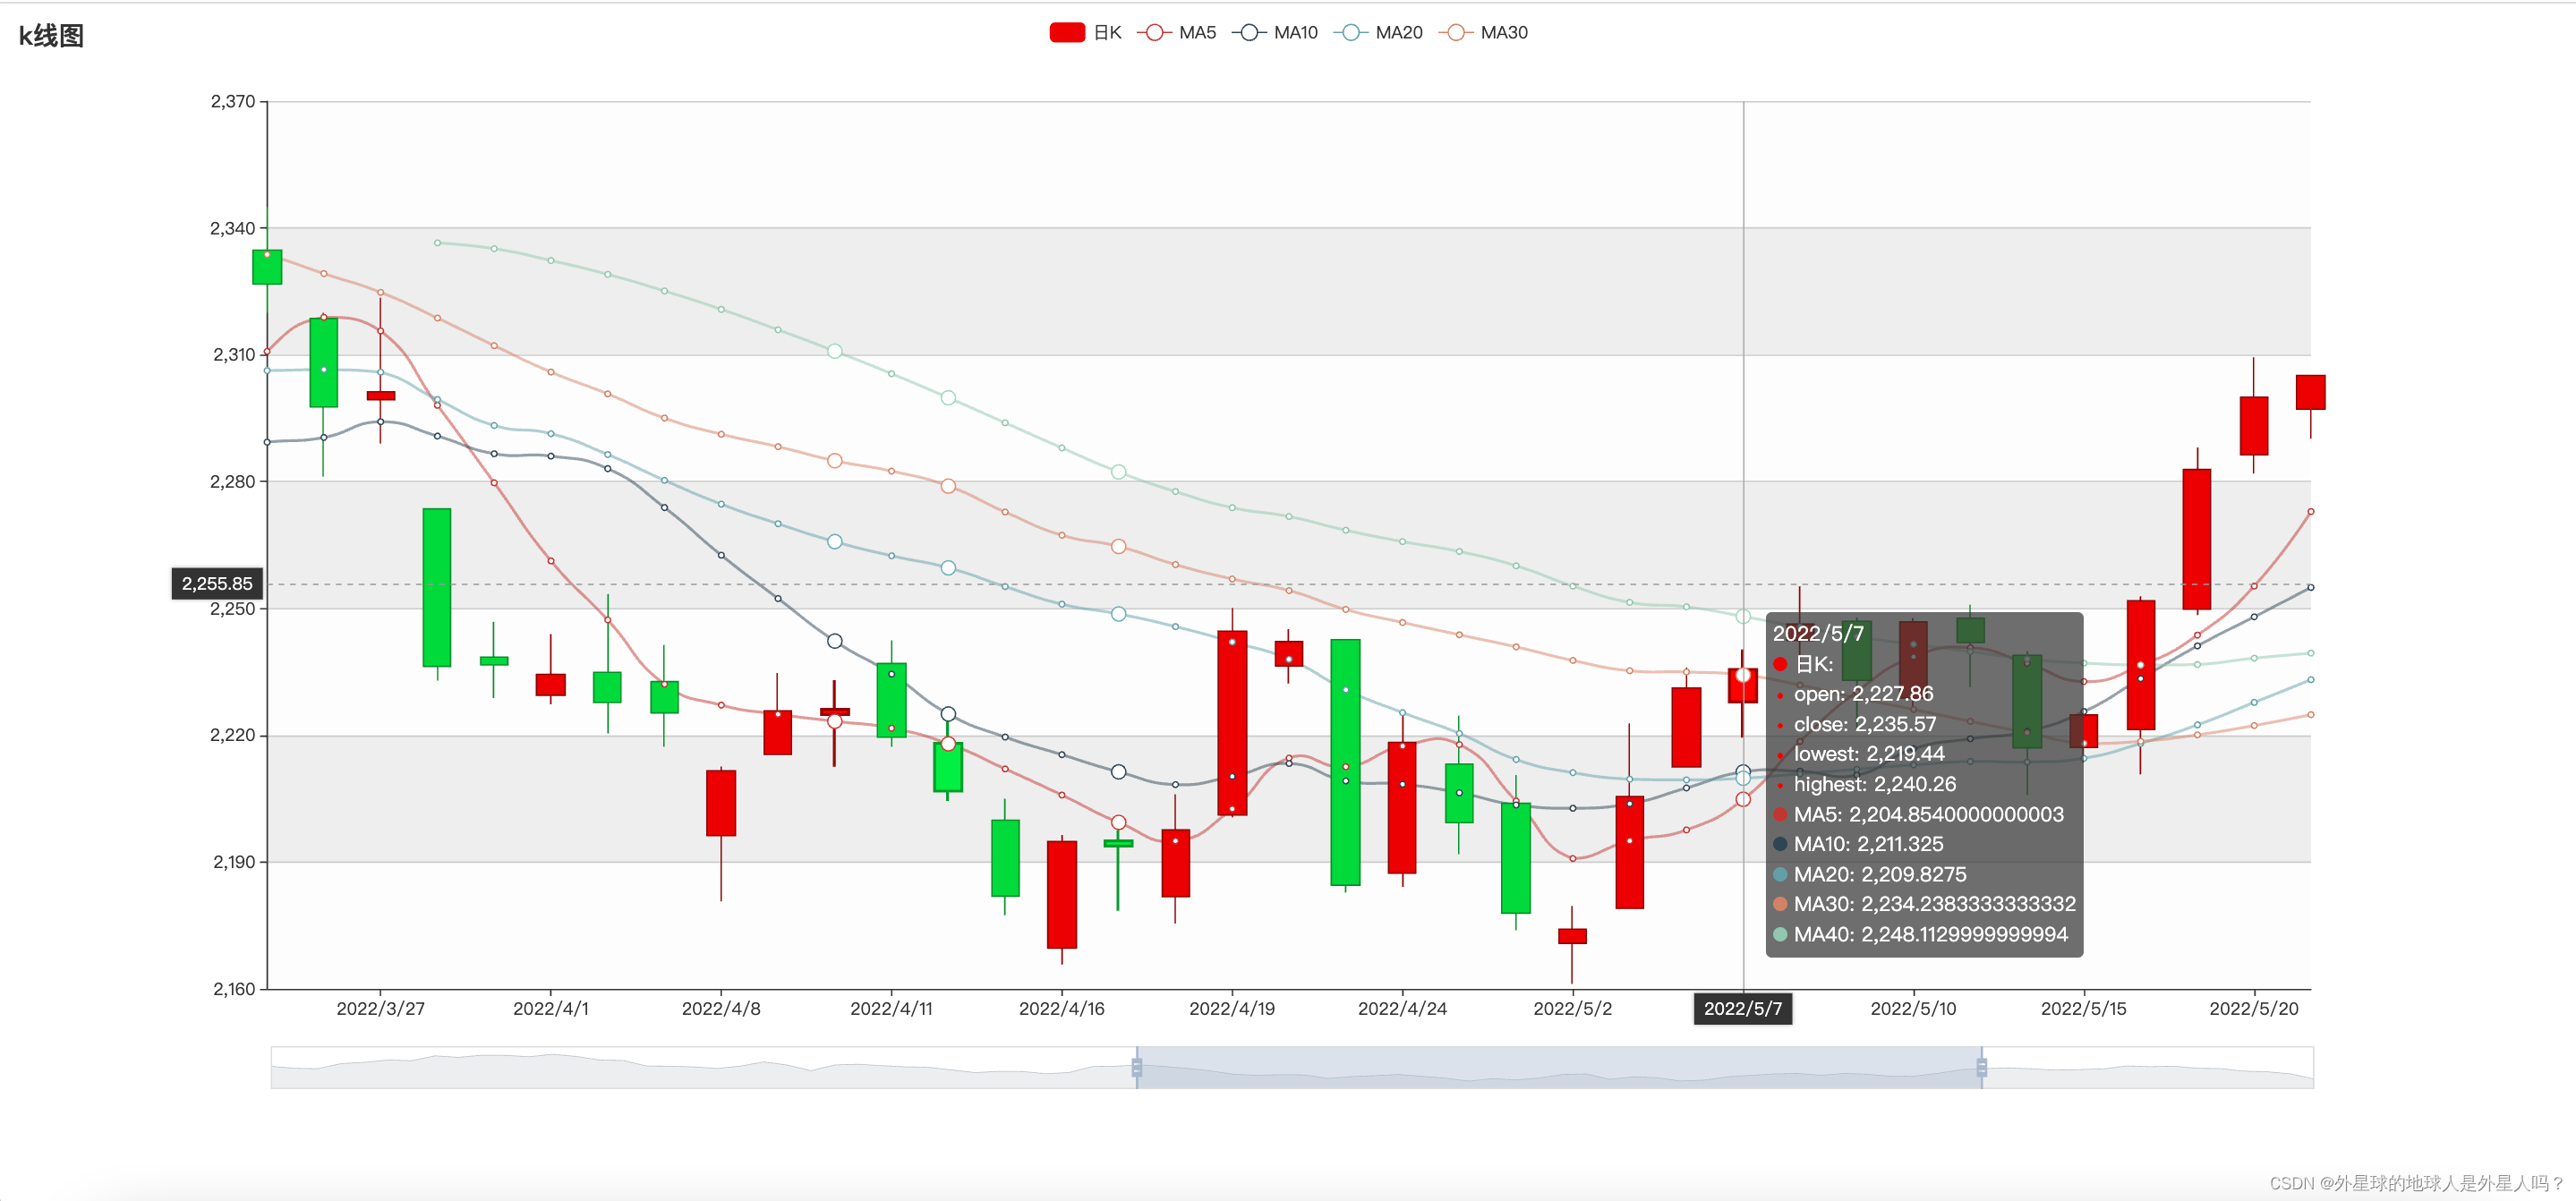Click the 2,370 y-axis label
2576x1201 pixels.
click(x=233, y=102)
